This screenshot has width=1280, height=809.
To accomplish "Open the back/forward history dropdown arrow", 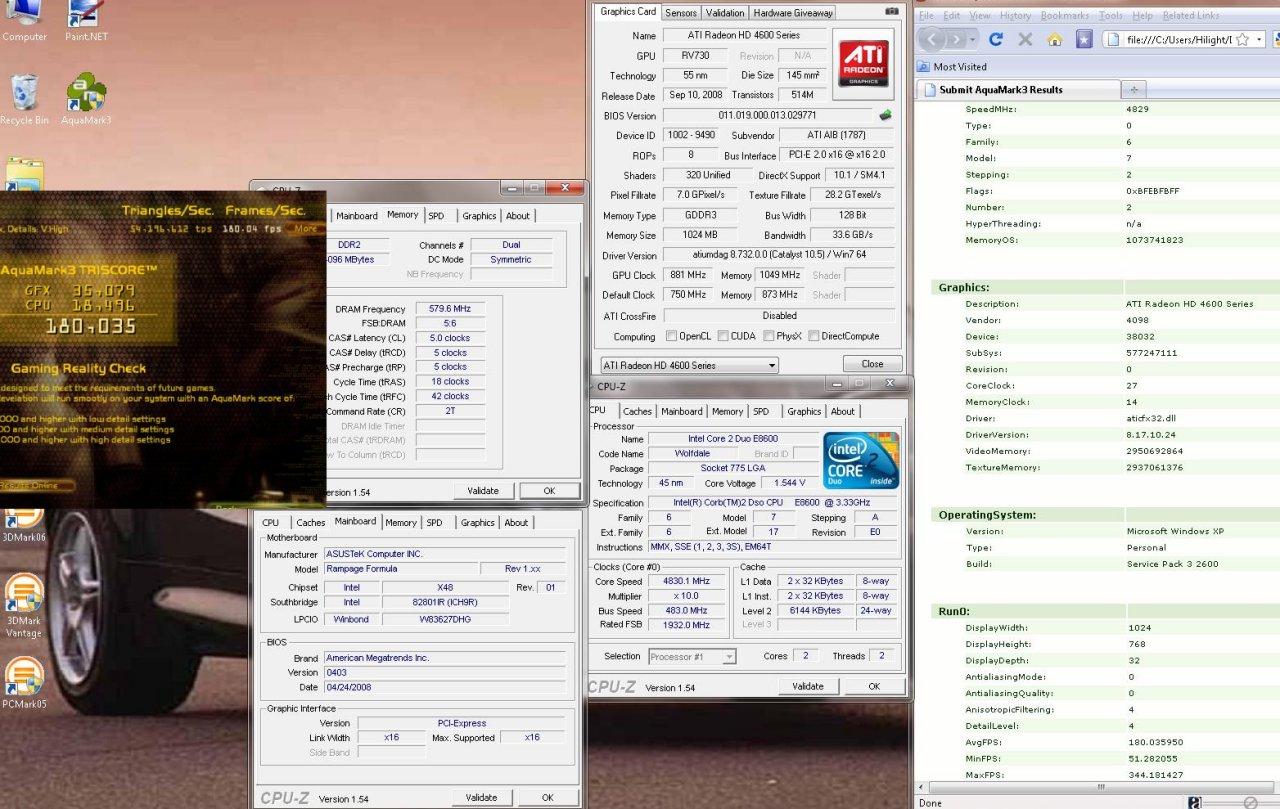I will [974, 39].
